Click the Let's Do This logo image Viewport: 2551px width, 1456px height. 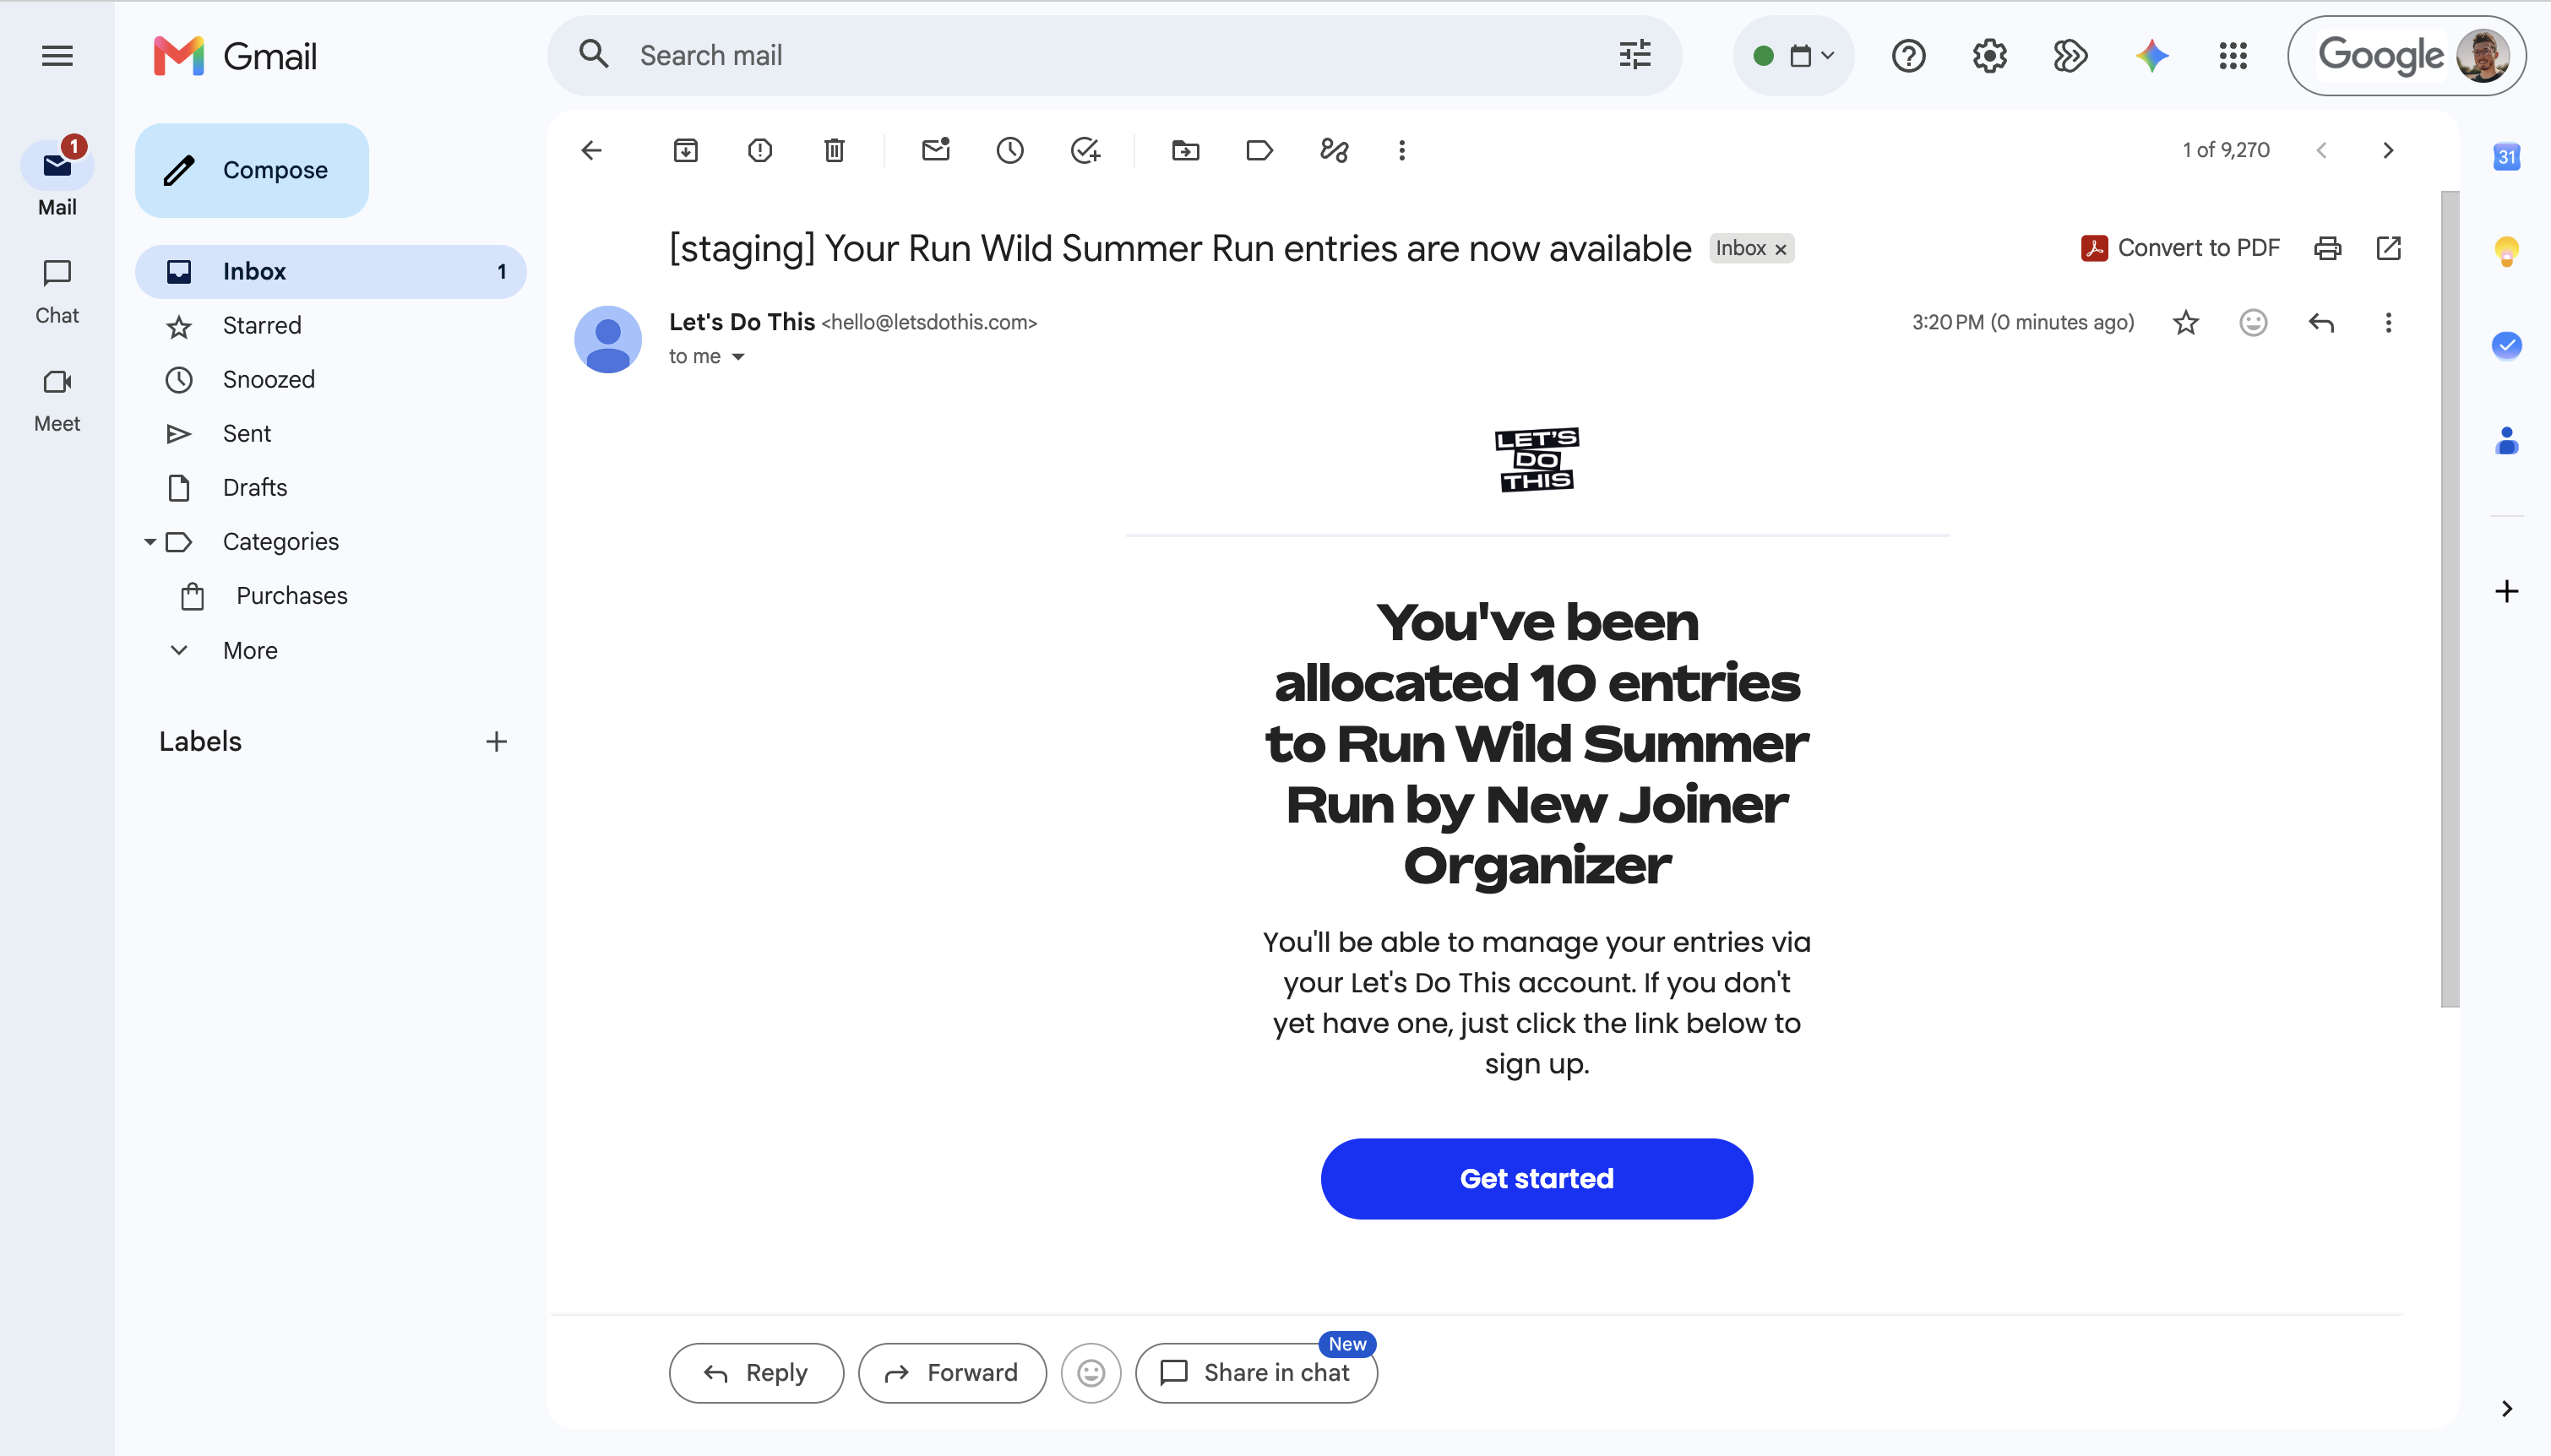coord(1537,460)
